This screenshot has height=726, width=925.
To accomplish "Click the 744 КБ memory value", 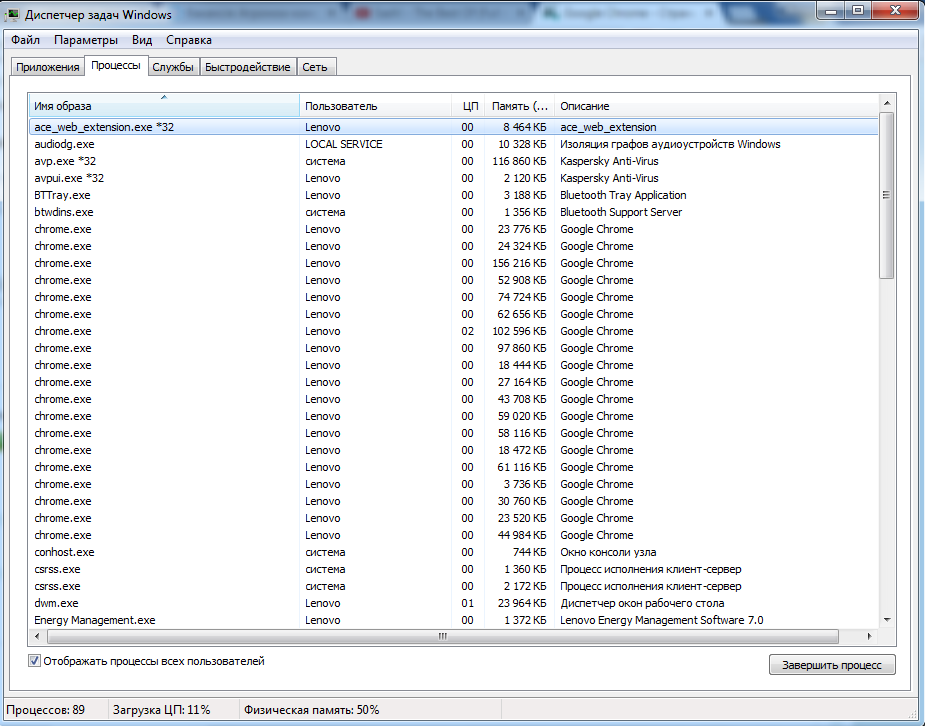I will (x=530, y=552).
